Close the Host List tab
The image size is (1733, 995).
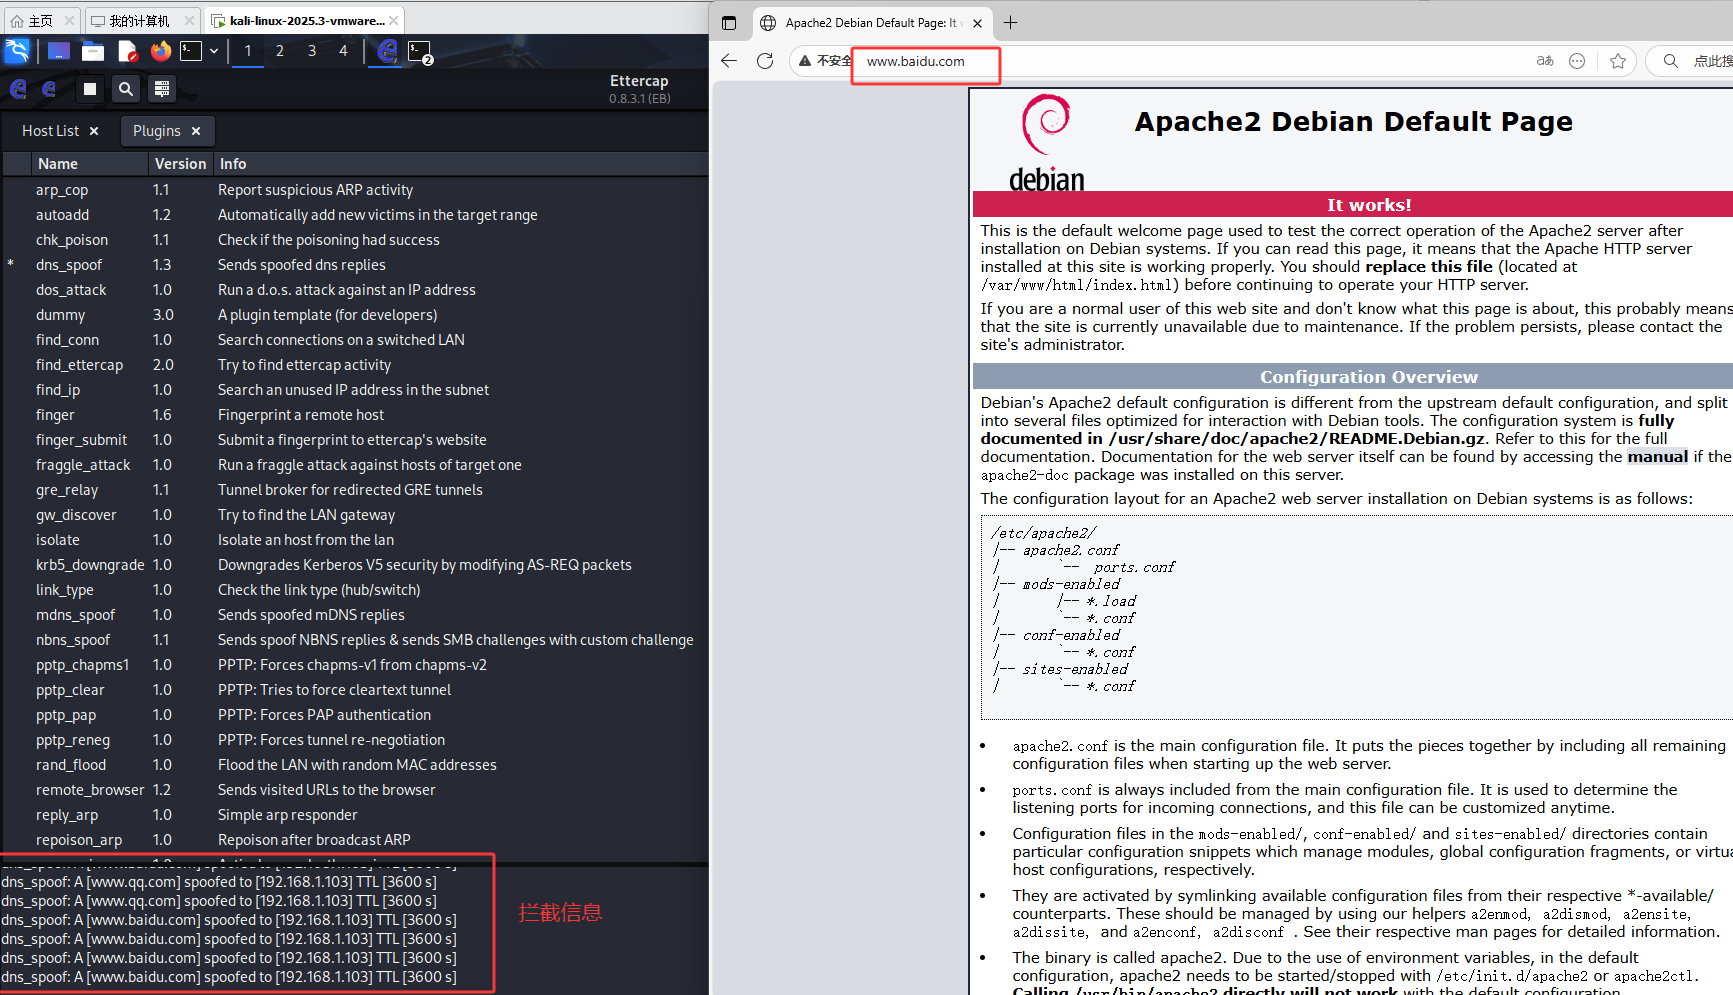94,131
